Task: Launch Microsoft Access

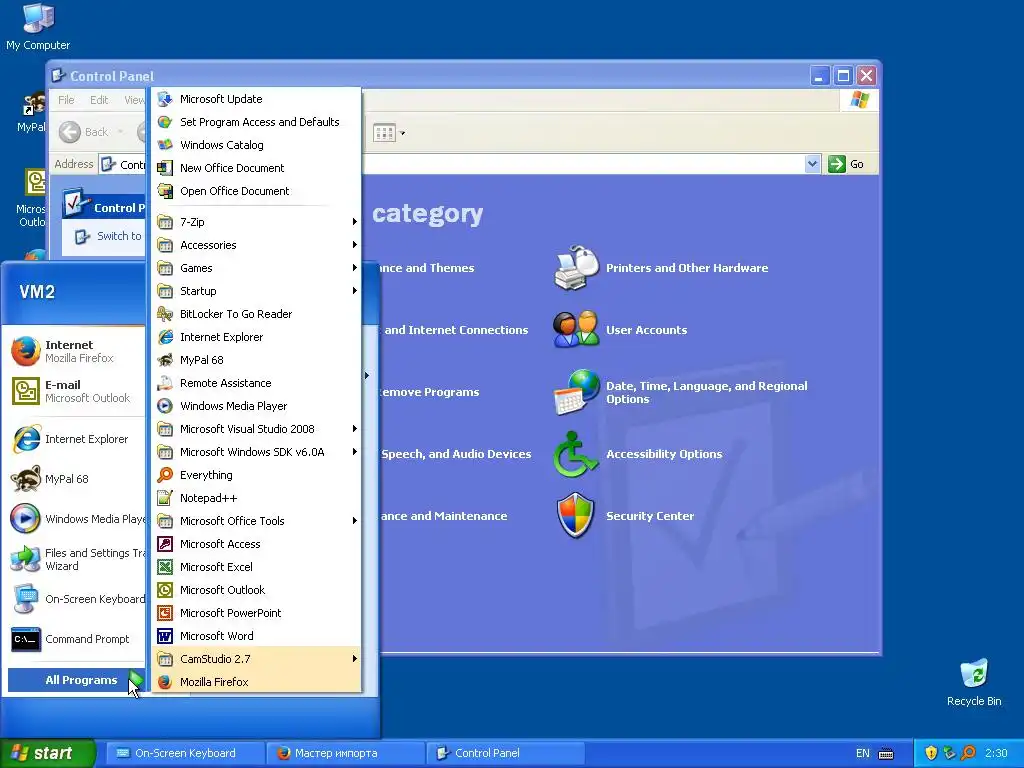Action: tap(257, 544)
